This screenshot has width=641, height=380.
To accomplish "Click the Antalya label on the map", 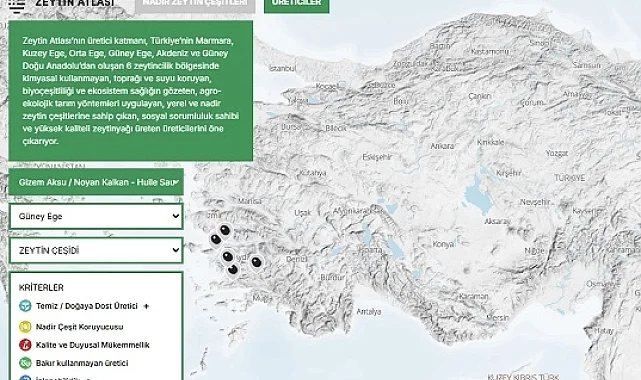I will (x=369, y=312).
